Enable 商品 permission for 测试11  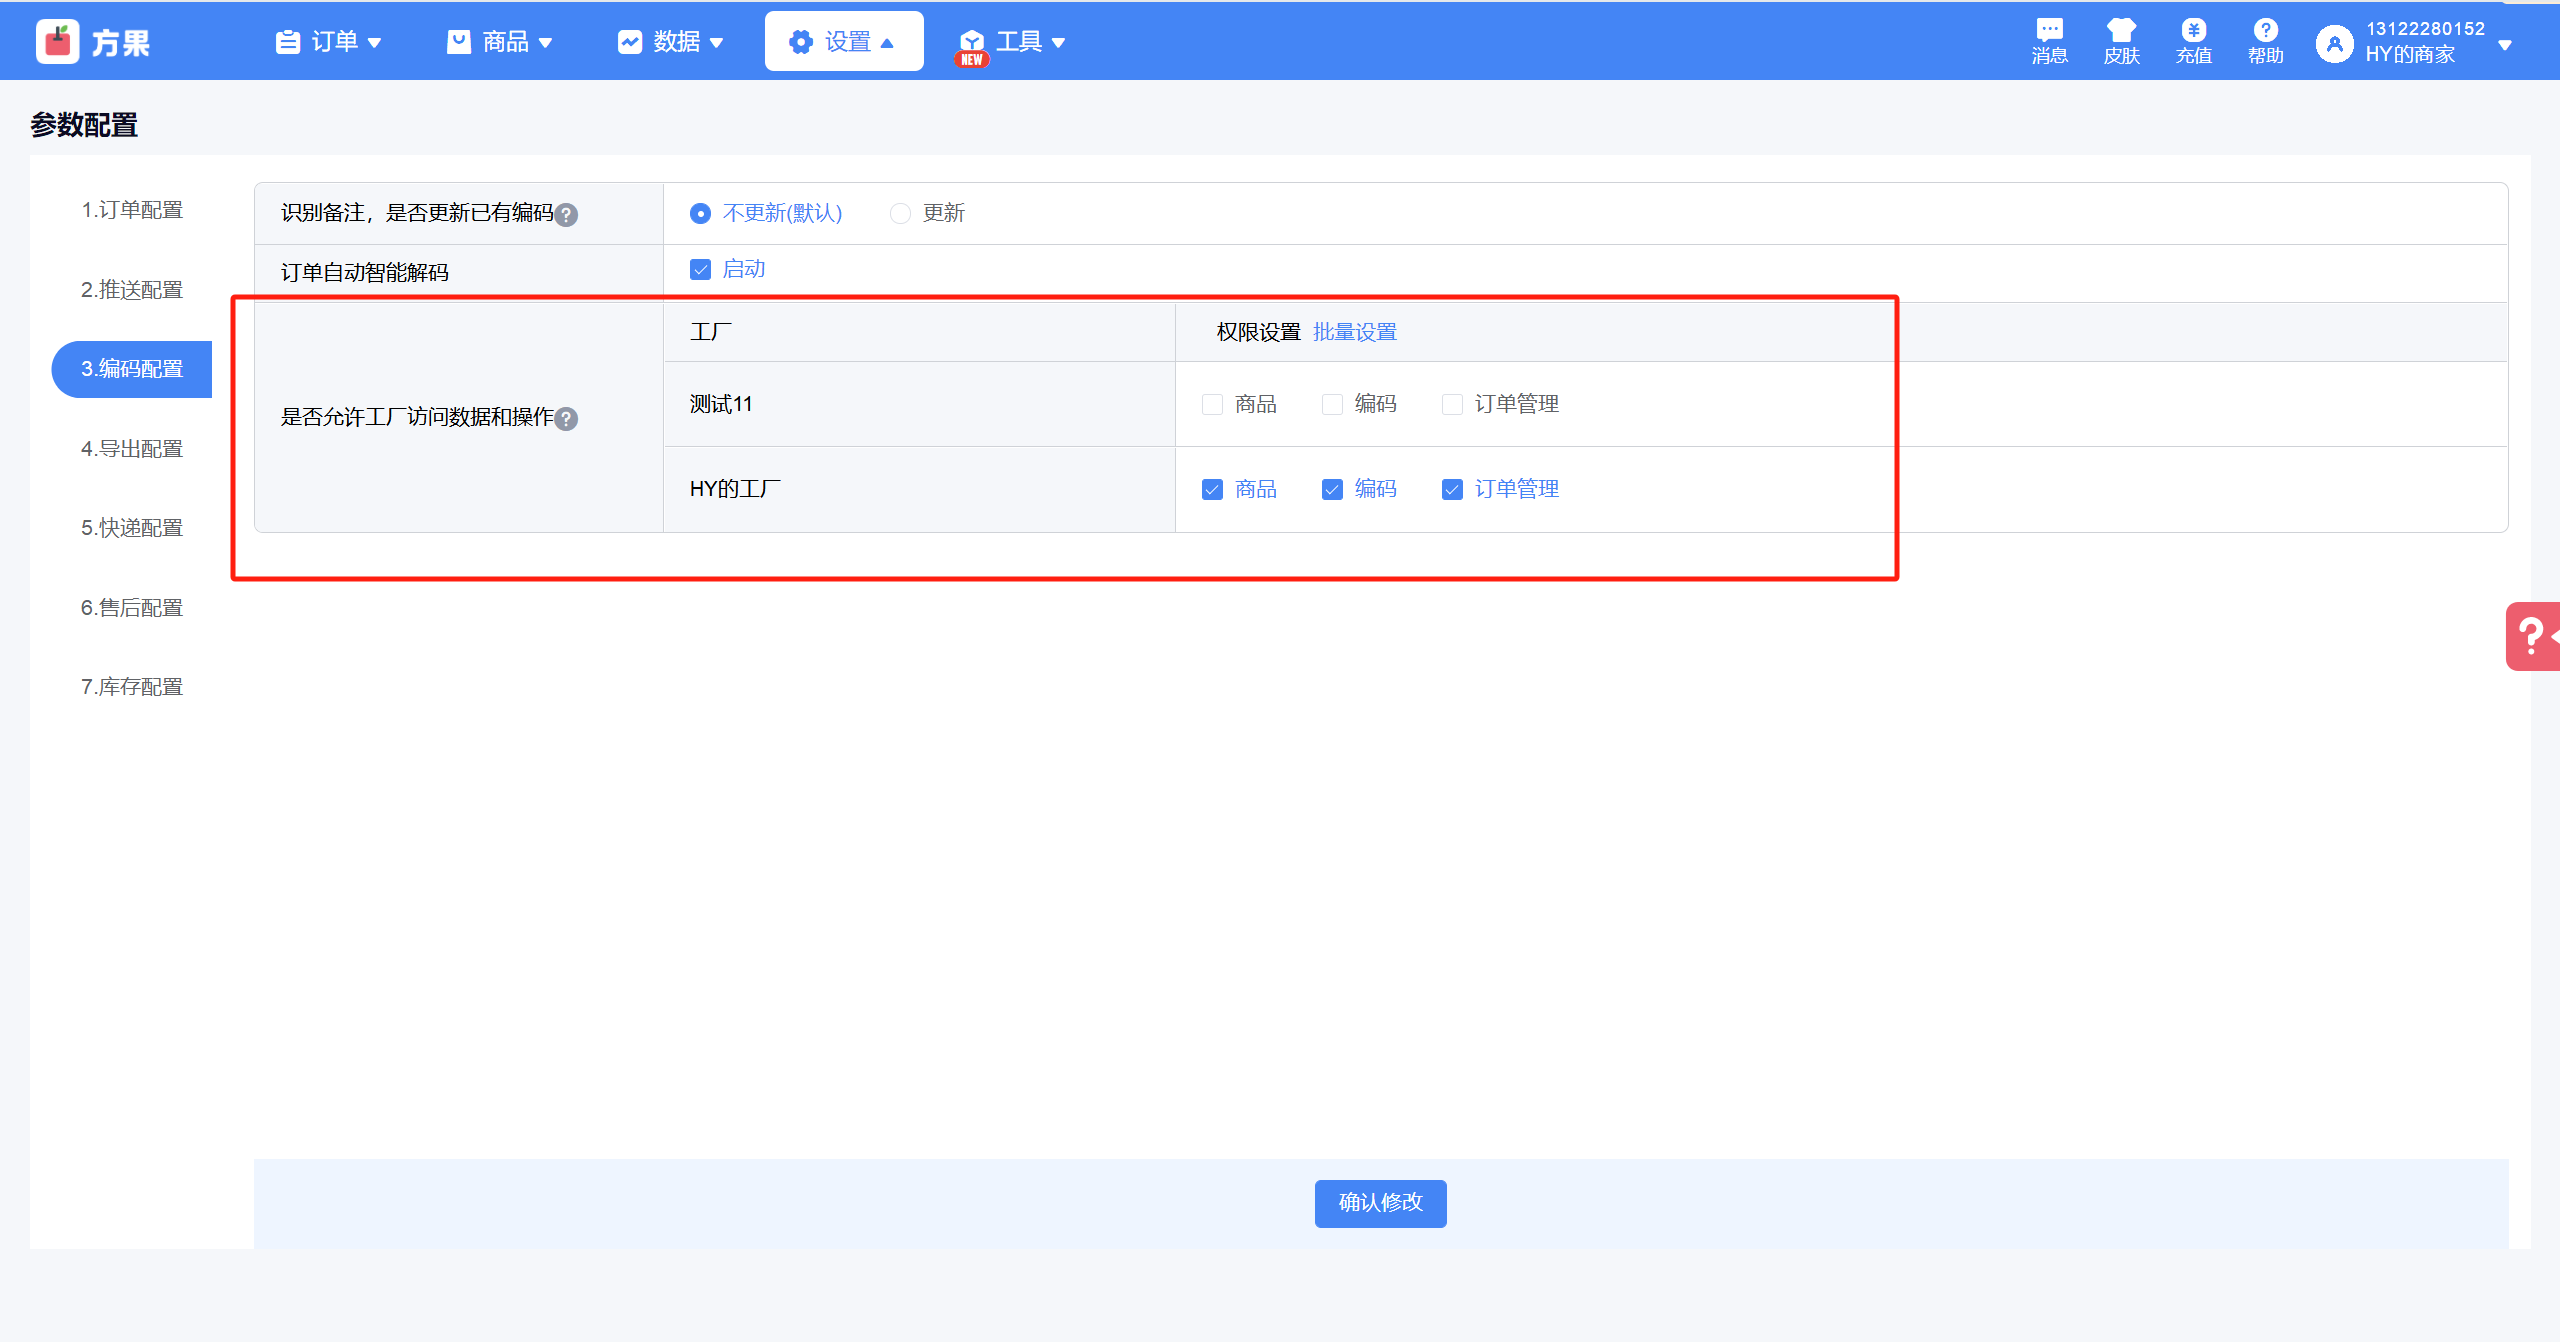1212,404
